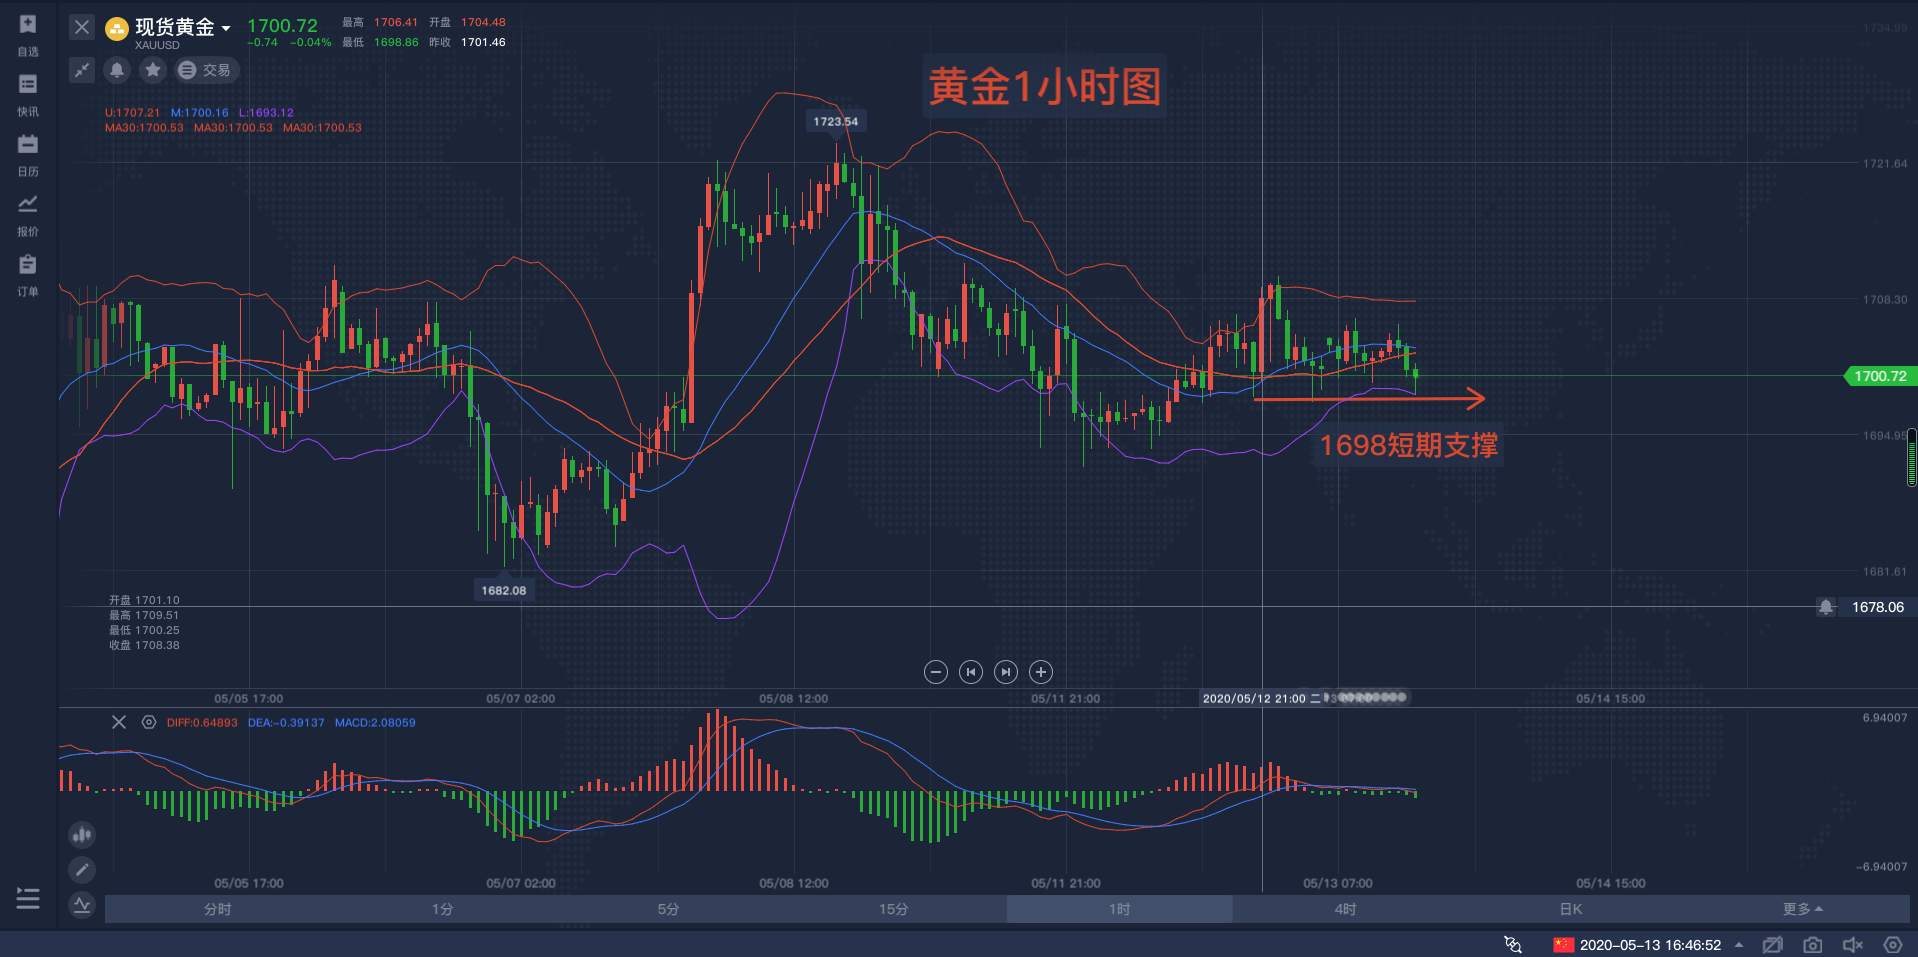
Task: Open the indicators icon at bottom left
Action: click(x=82, y=905)
